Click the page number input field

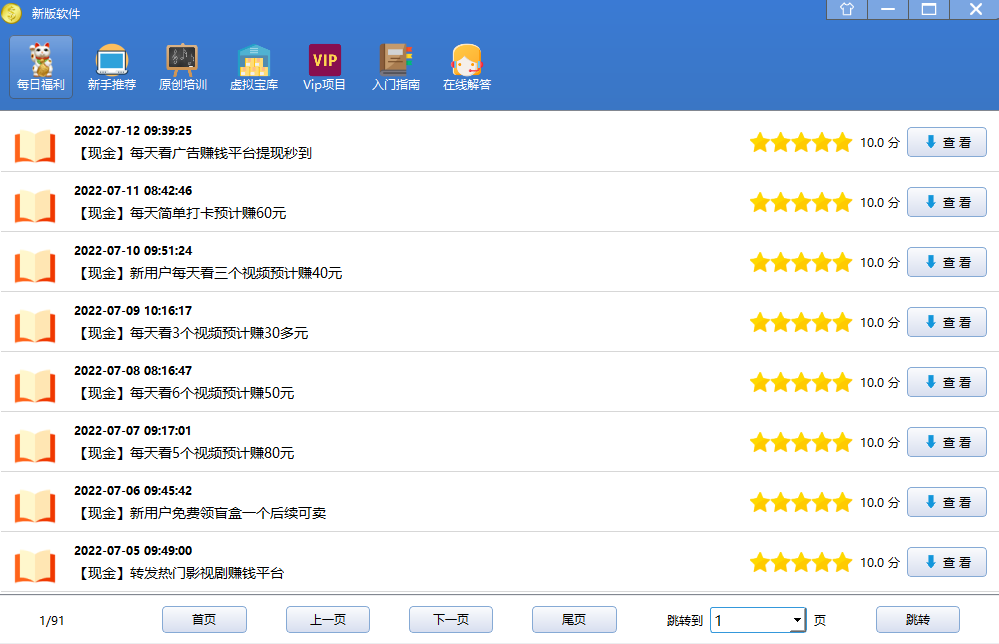[750, 621]
